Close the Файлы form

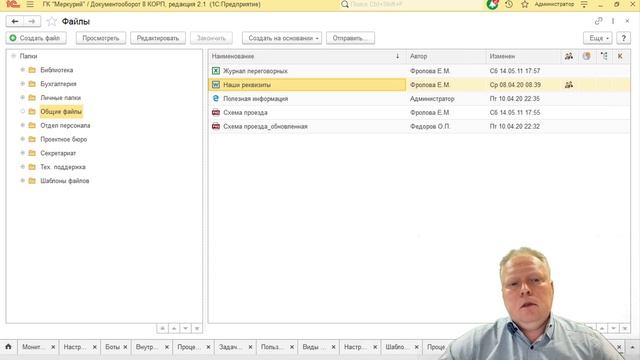click(627, 21)
